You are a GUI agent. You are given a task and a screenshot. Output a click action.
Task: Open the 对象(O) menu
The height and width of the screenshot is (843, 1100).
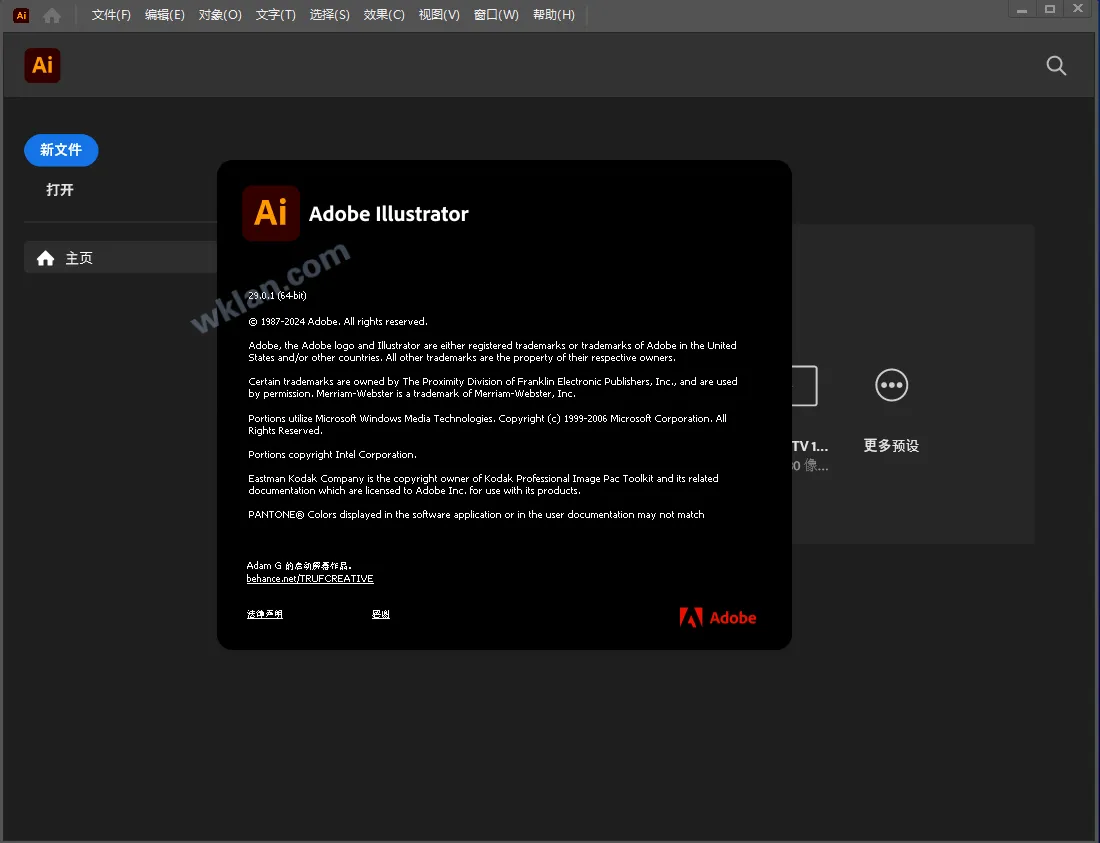click(220, 15)
